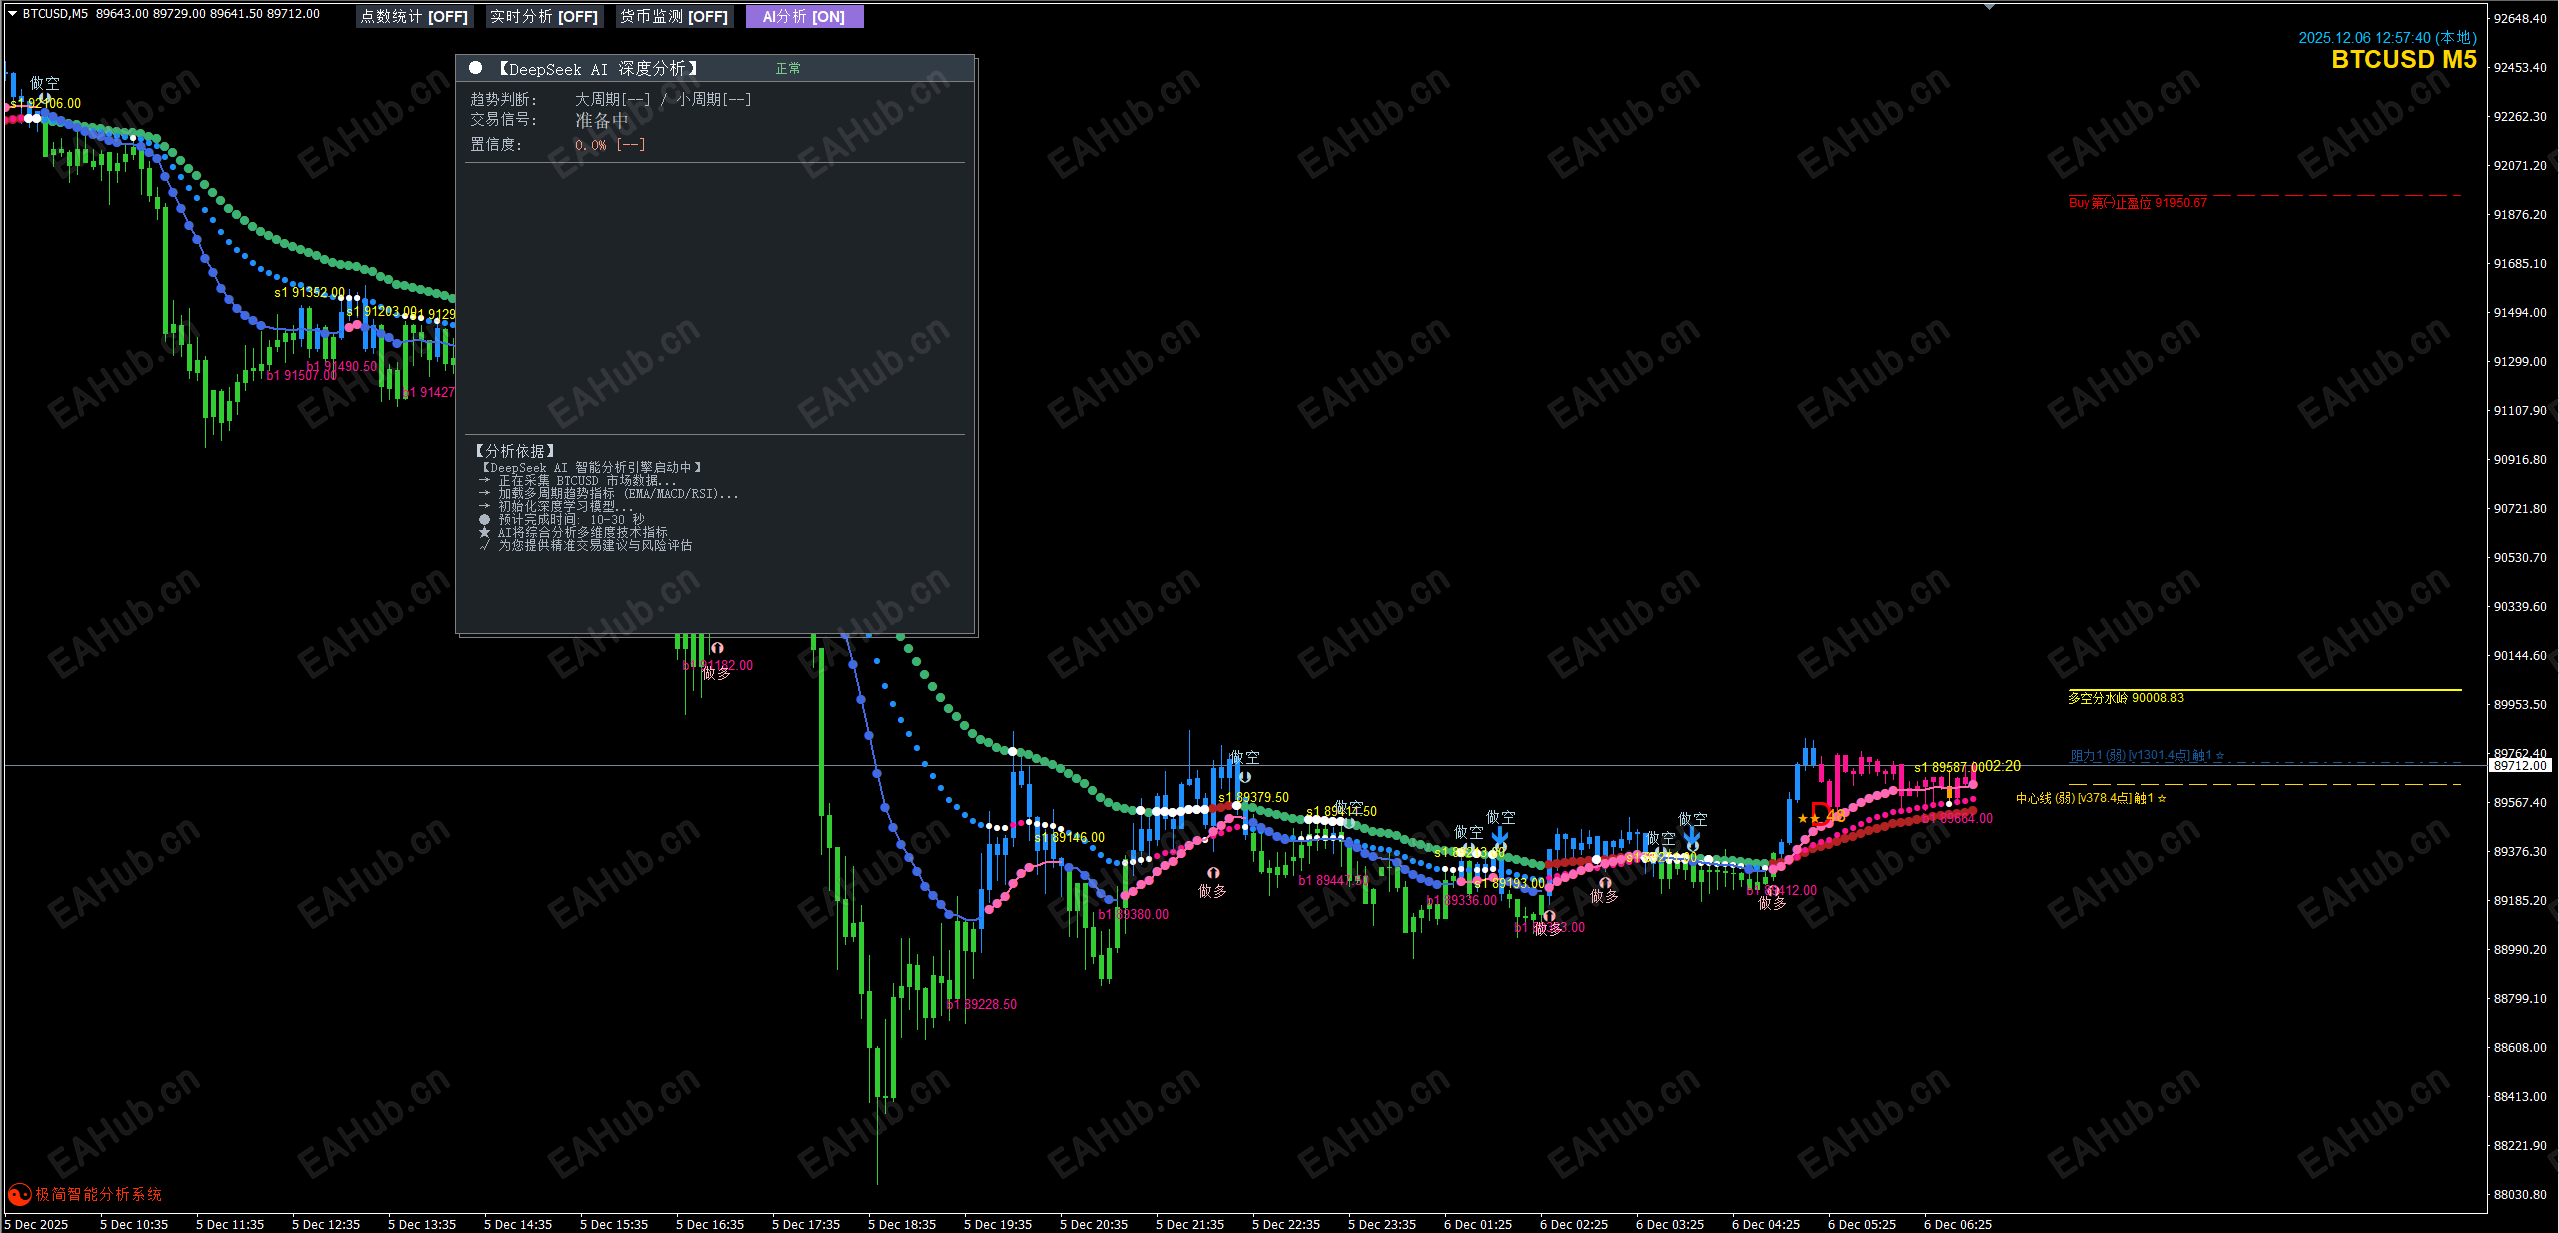Click star icon after 阻力1 label
Viewport: 2559px width, 1233px height.
coord(2219,756)
